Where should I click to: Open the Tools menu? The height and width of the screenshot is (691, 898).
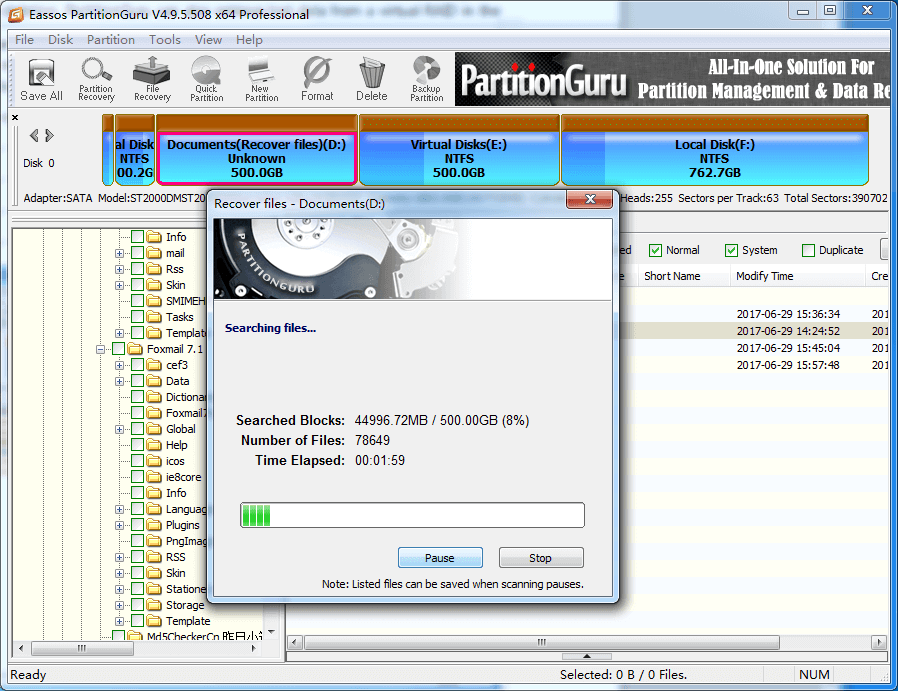tap(165, 40)
